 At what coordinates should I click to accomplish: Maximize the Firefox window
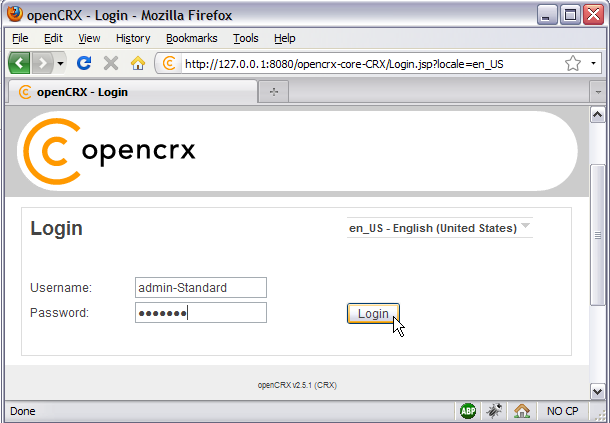(570, 15)
